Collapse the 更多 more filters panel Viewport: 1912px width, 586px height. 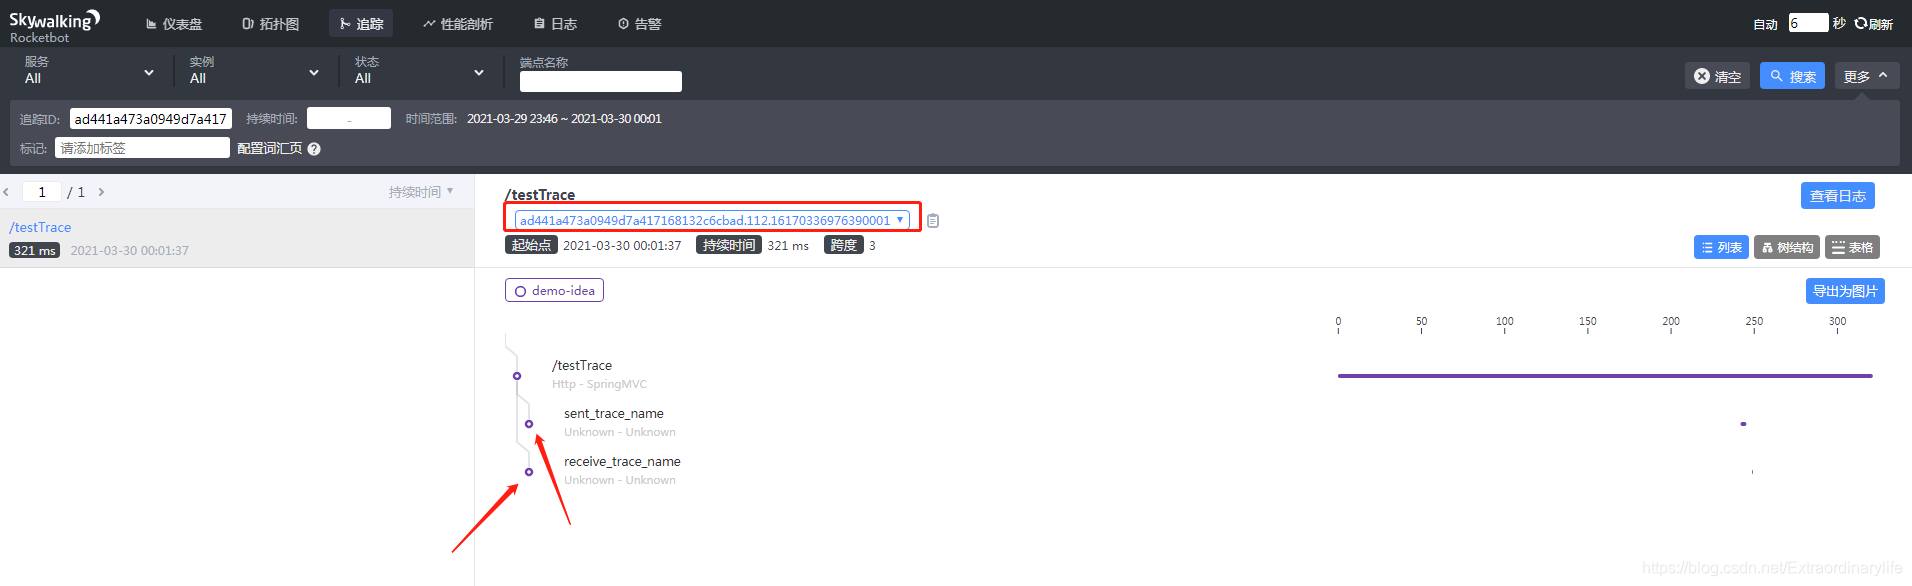(1867, 76)
